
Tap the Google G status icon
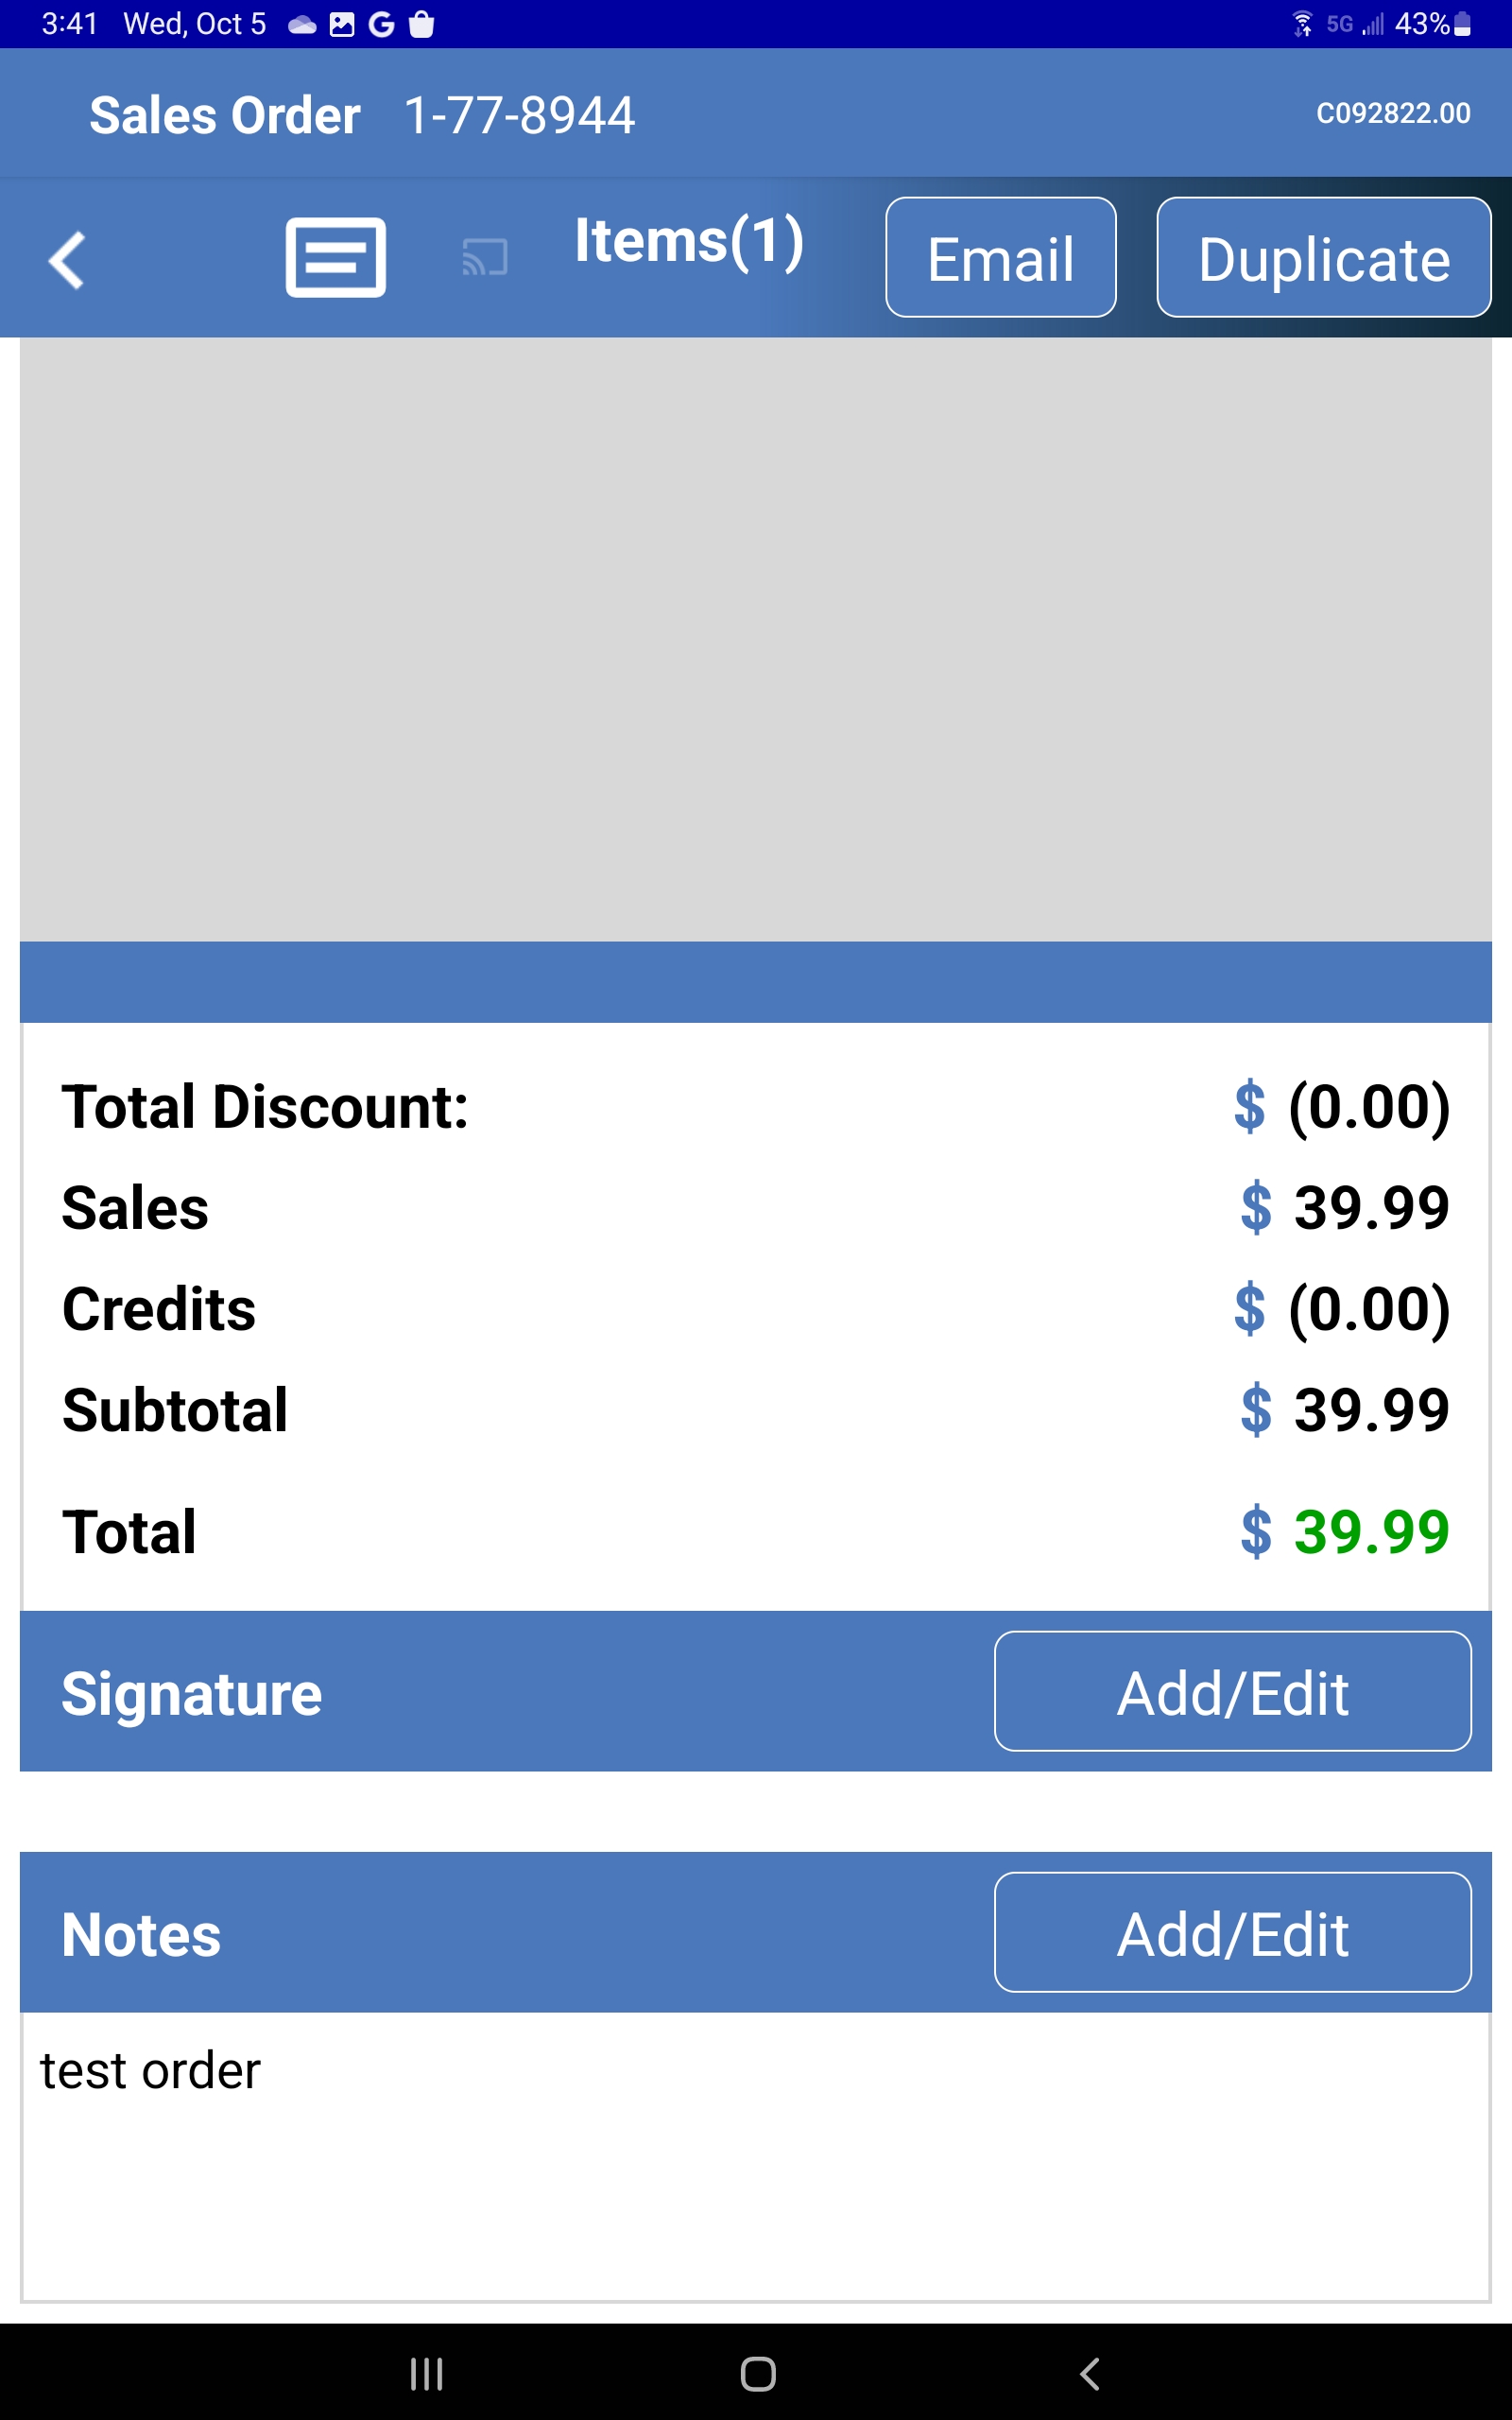(381, 25)
